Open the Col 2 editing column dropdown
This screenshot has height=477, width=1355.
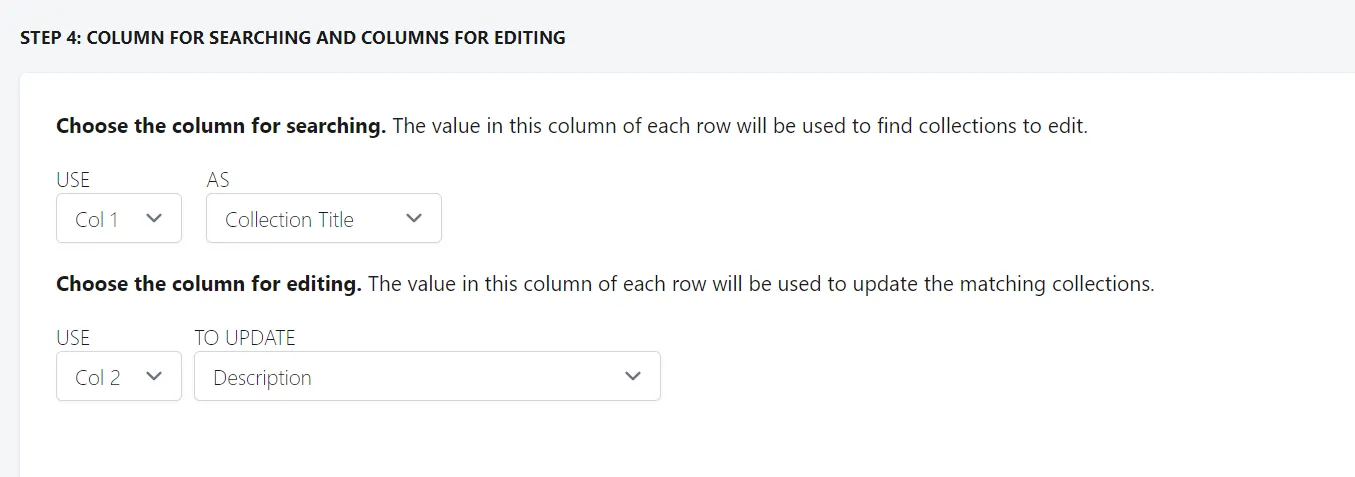pyautogui.click(x=119, y=376)
